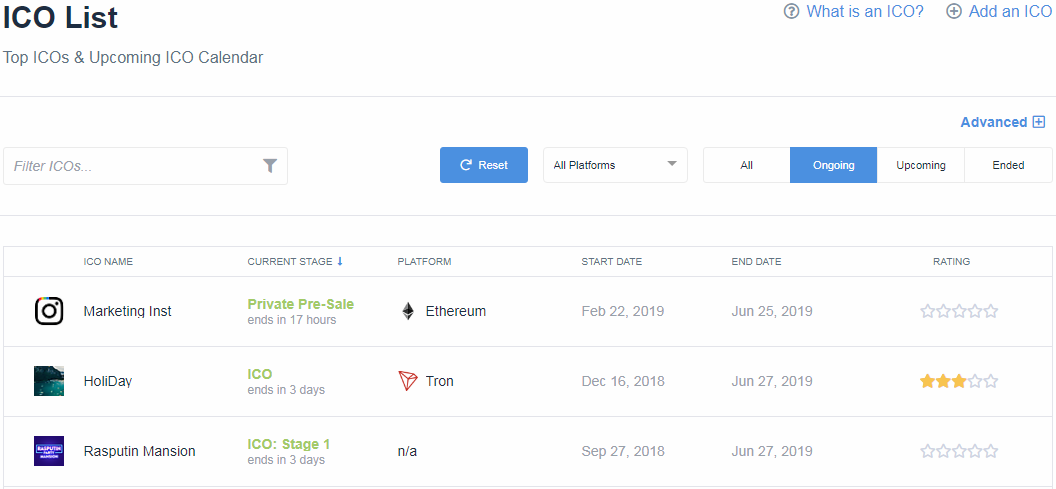Image resolution: width=1056 pixels, height=489 pixels.
Task: Click the Rasputin Mansion logo thumbnail
Action: point(49,451)
